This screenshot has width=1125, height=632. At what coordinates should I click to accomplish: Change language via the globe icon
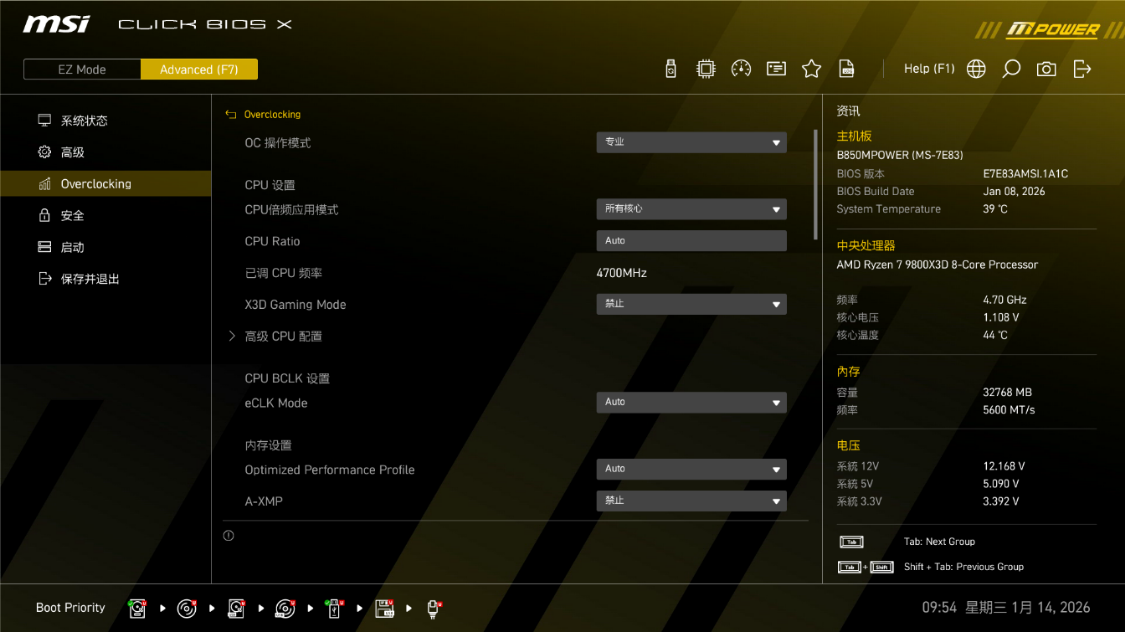976,69
